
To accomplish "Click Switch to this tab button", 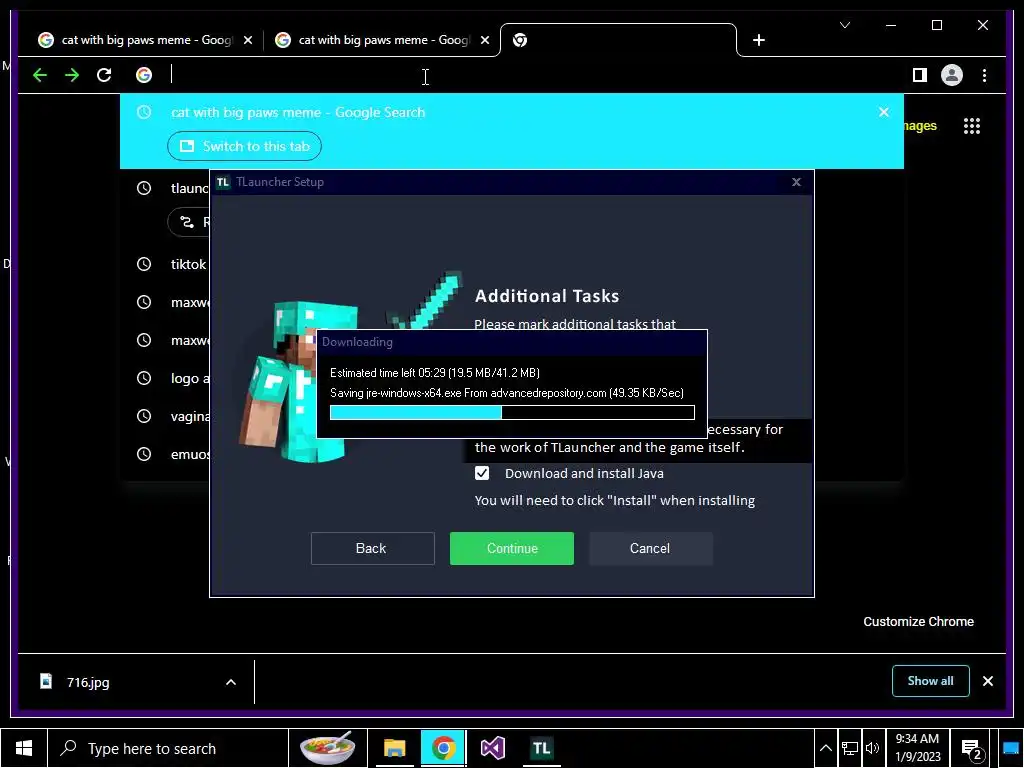I will (244, 146).
